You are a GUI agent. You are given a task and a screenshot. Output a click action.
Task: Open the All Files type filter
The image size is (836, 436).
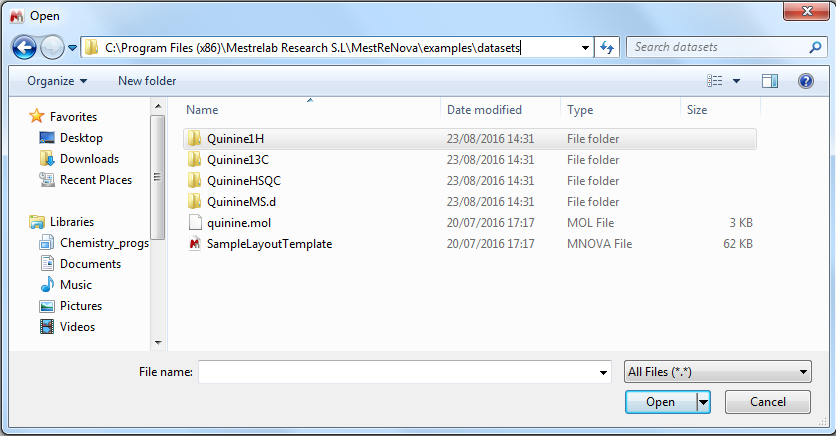point(718,372)
